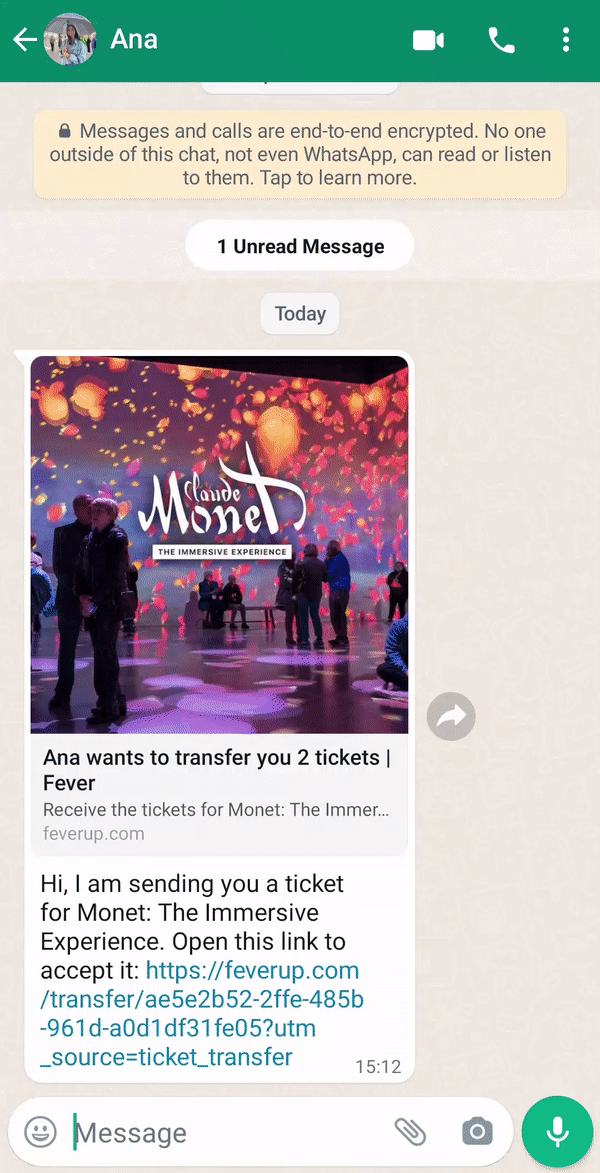The height and width of the screenshot is (1173, 600).
Task: Open the Monet Immersive Experience preview image
Action: [x=219, y=545]
